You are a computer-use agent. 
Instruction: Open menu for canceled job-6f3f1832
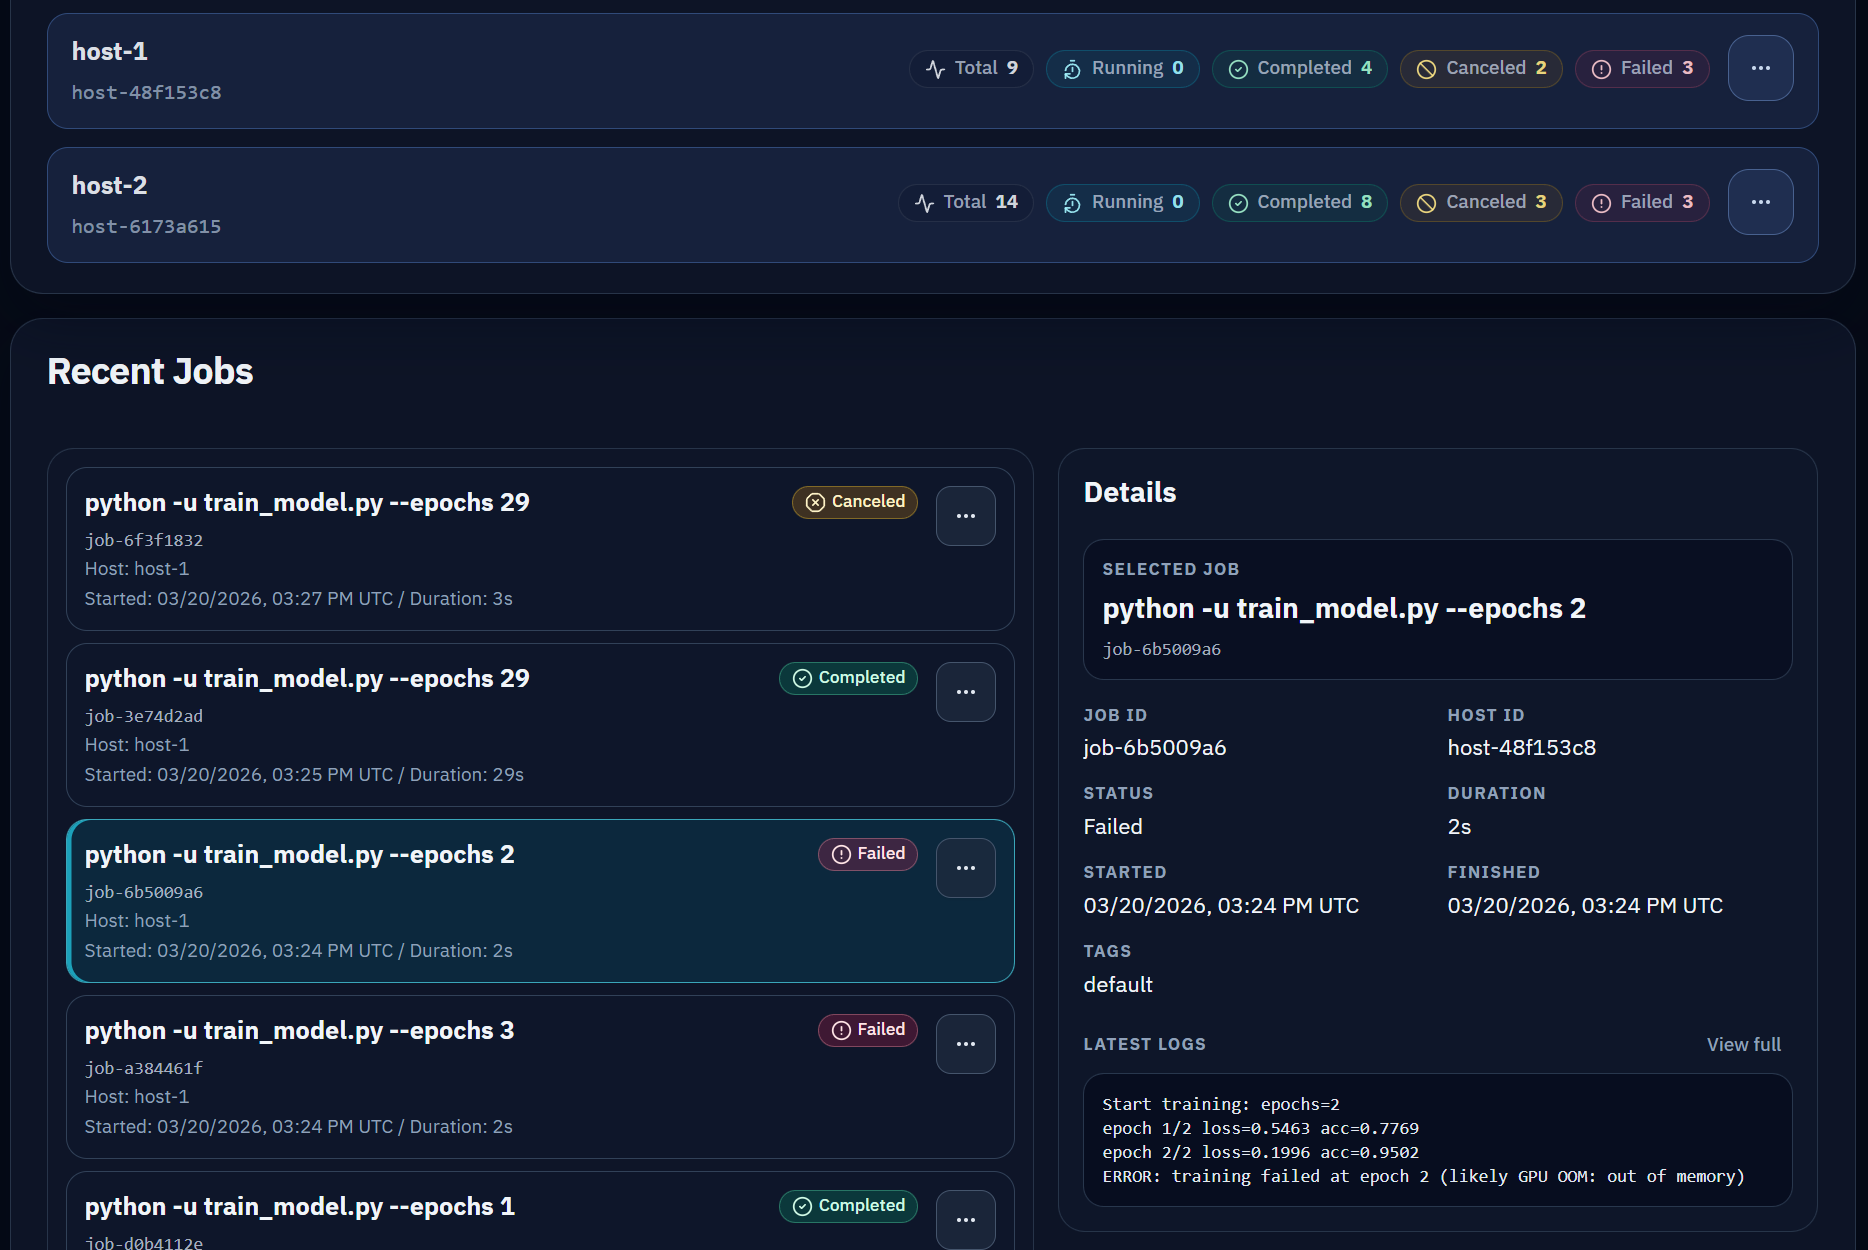[965, 516]
